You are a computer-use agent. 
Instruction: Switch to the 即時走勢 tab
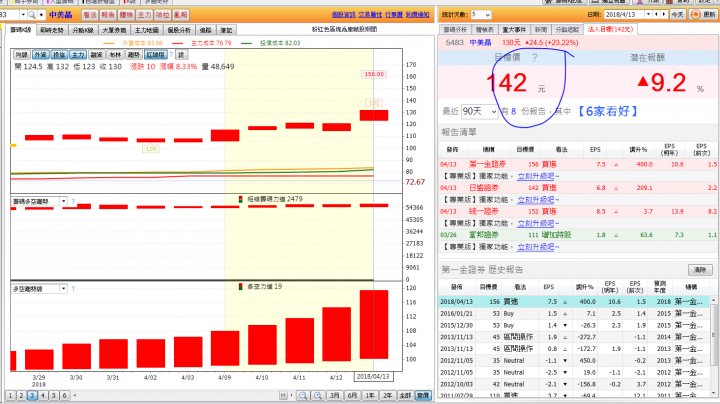[x=52, y=30]
